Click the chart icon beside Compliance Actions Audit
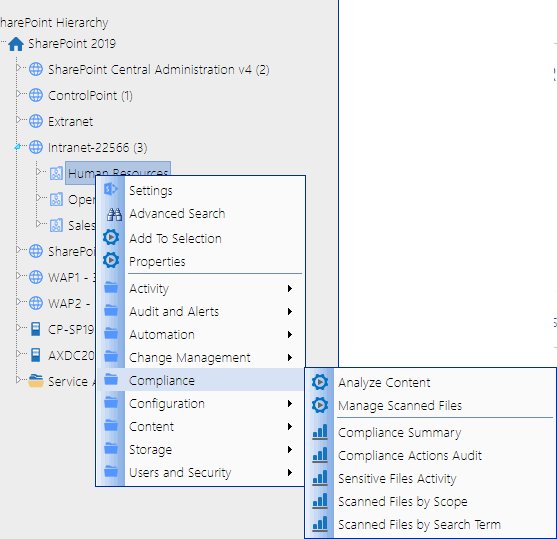 point(320,455)
